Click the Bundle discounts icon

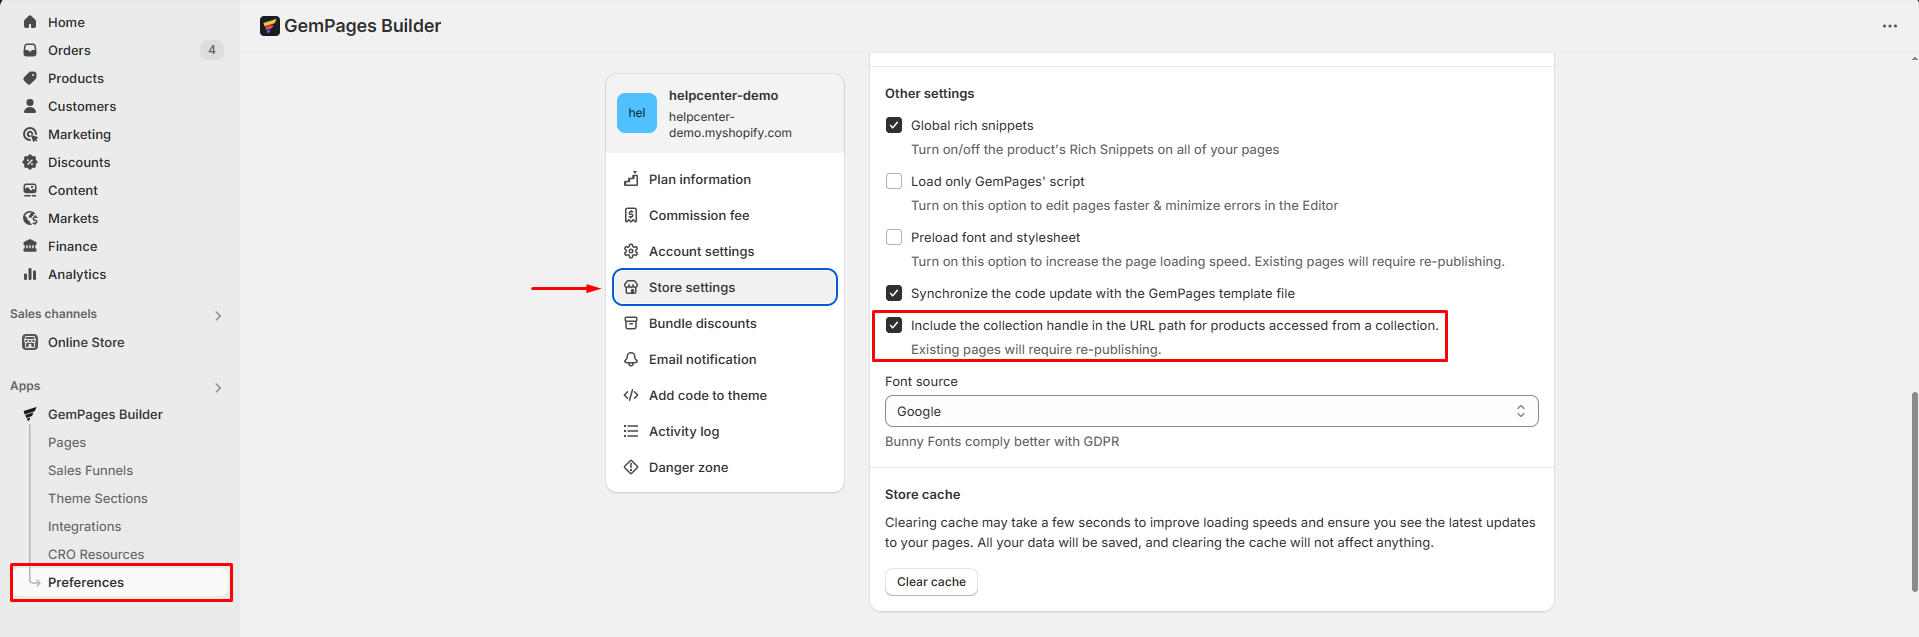click(x=631, y=323)
